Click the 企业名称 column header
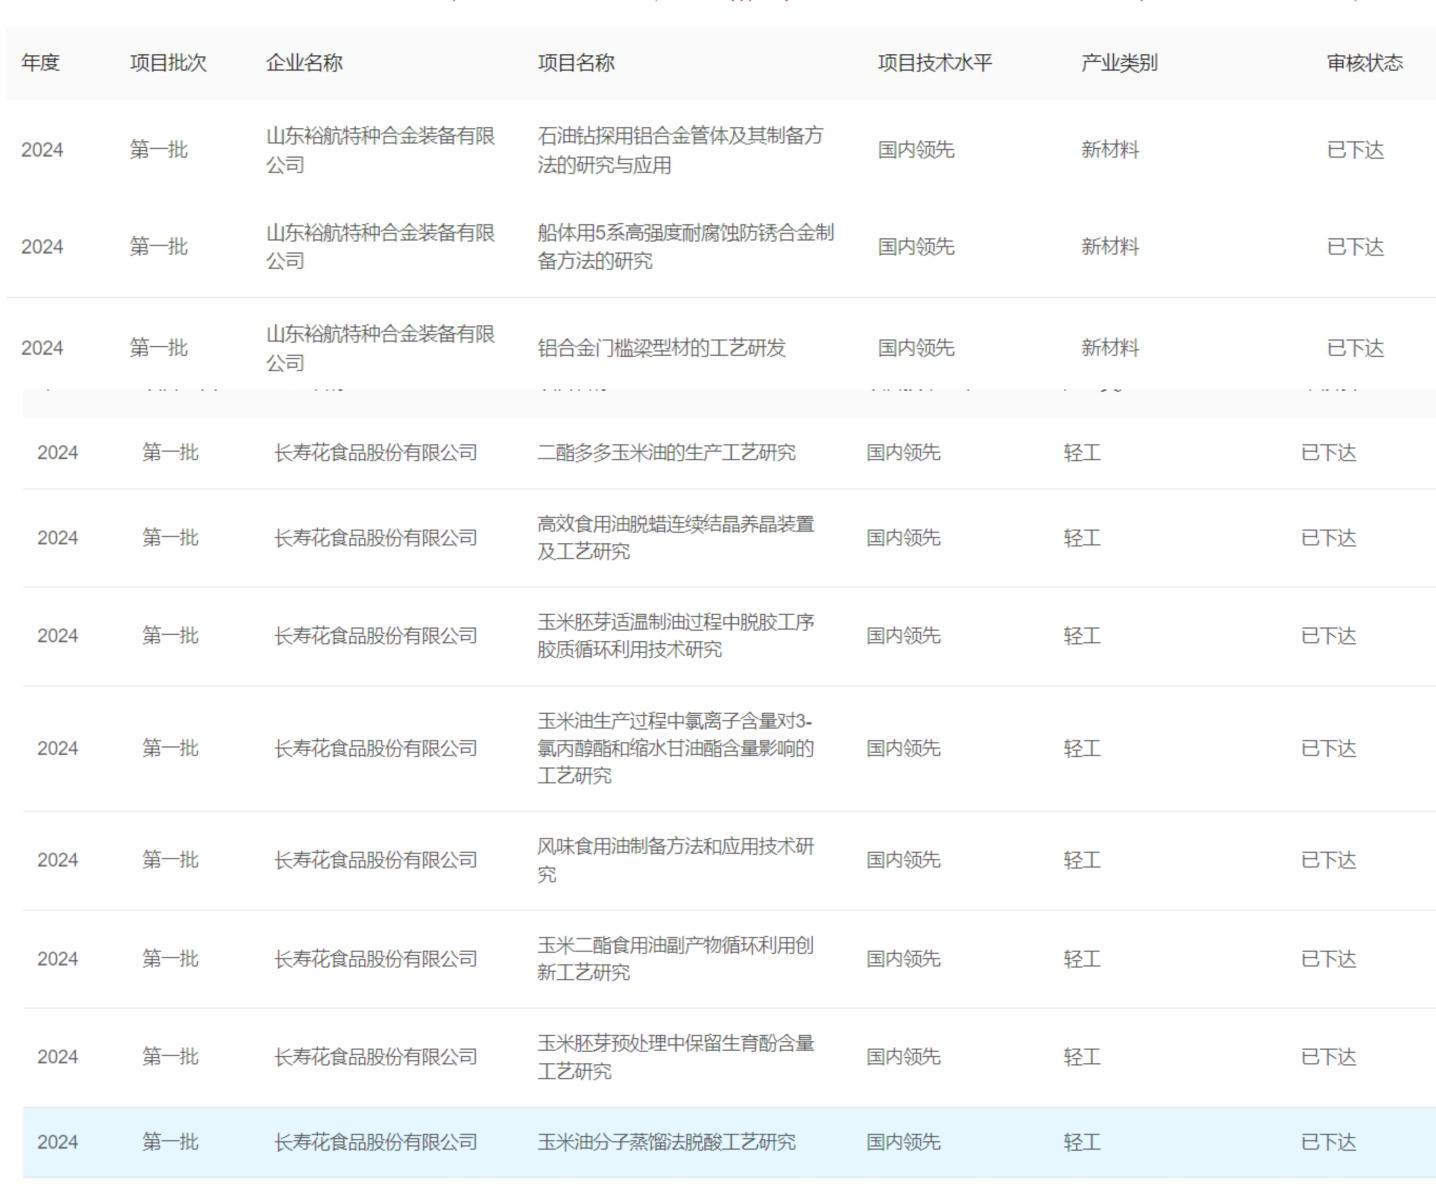This screenshot has width=1436, height=1186. (x=304, y=63)
